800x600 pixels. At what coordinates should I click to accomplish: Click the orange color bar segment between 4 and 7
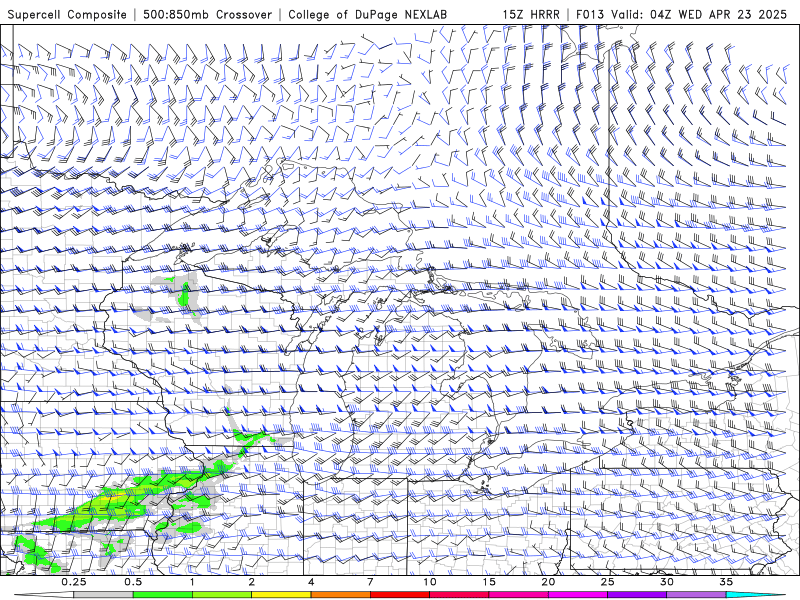pyautogui.click(x=340, y=595)
